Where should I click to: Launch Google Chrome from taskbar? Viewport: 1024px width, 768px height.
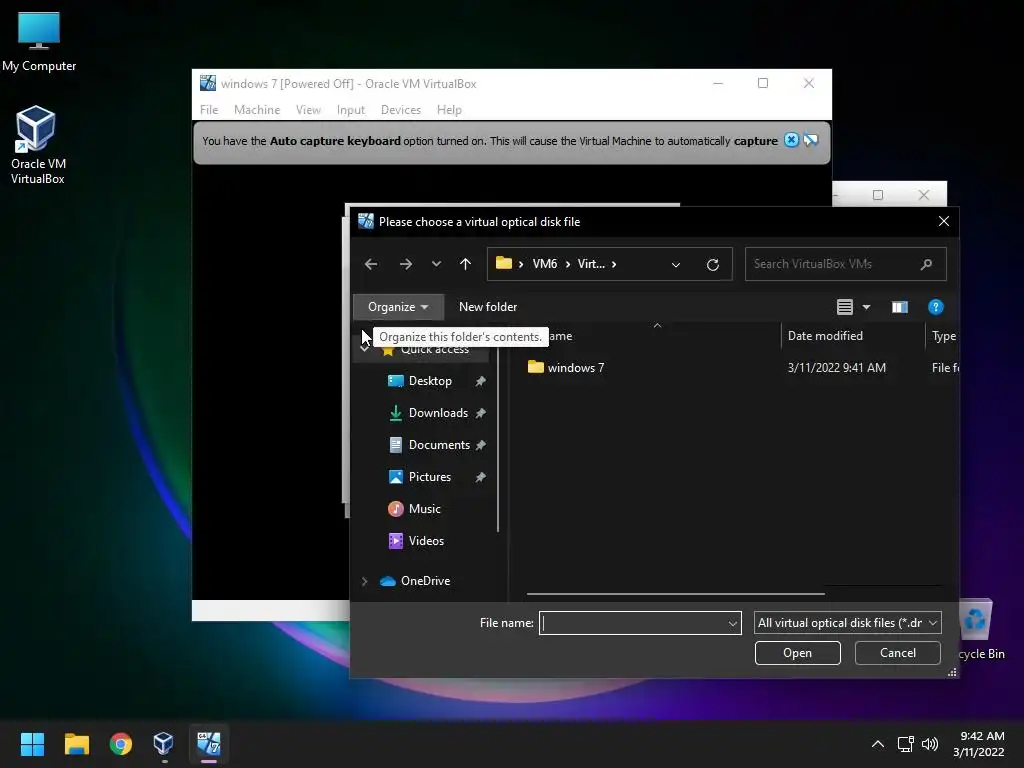(x=121, y=744)
